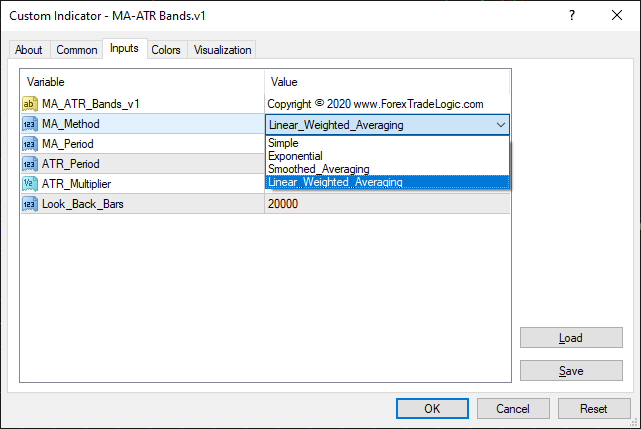Confirm settings with the OK button
The width and height of the screenshot is (641, 429).
point(432,408)
